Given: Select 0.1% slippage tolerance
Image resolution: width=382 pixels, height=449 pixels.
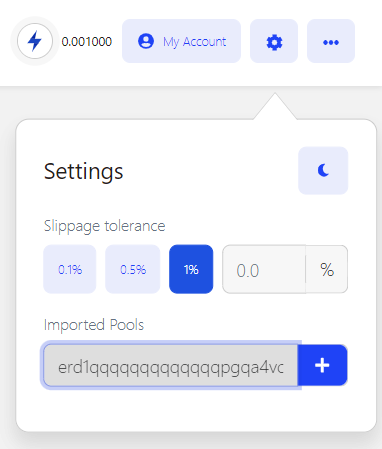Looking at the screenshot, I should point(70,269).
